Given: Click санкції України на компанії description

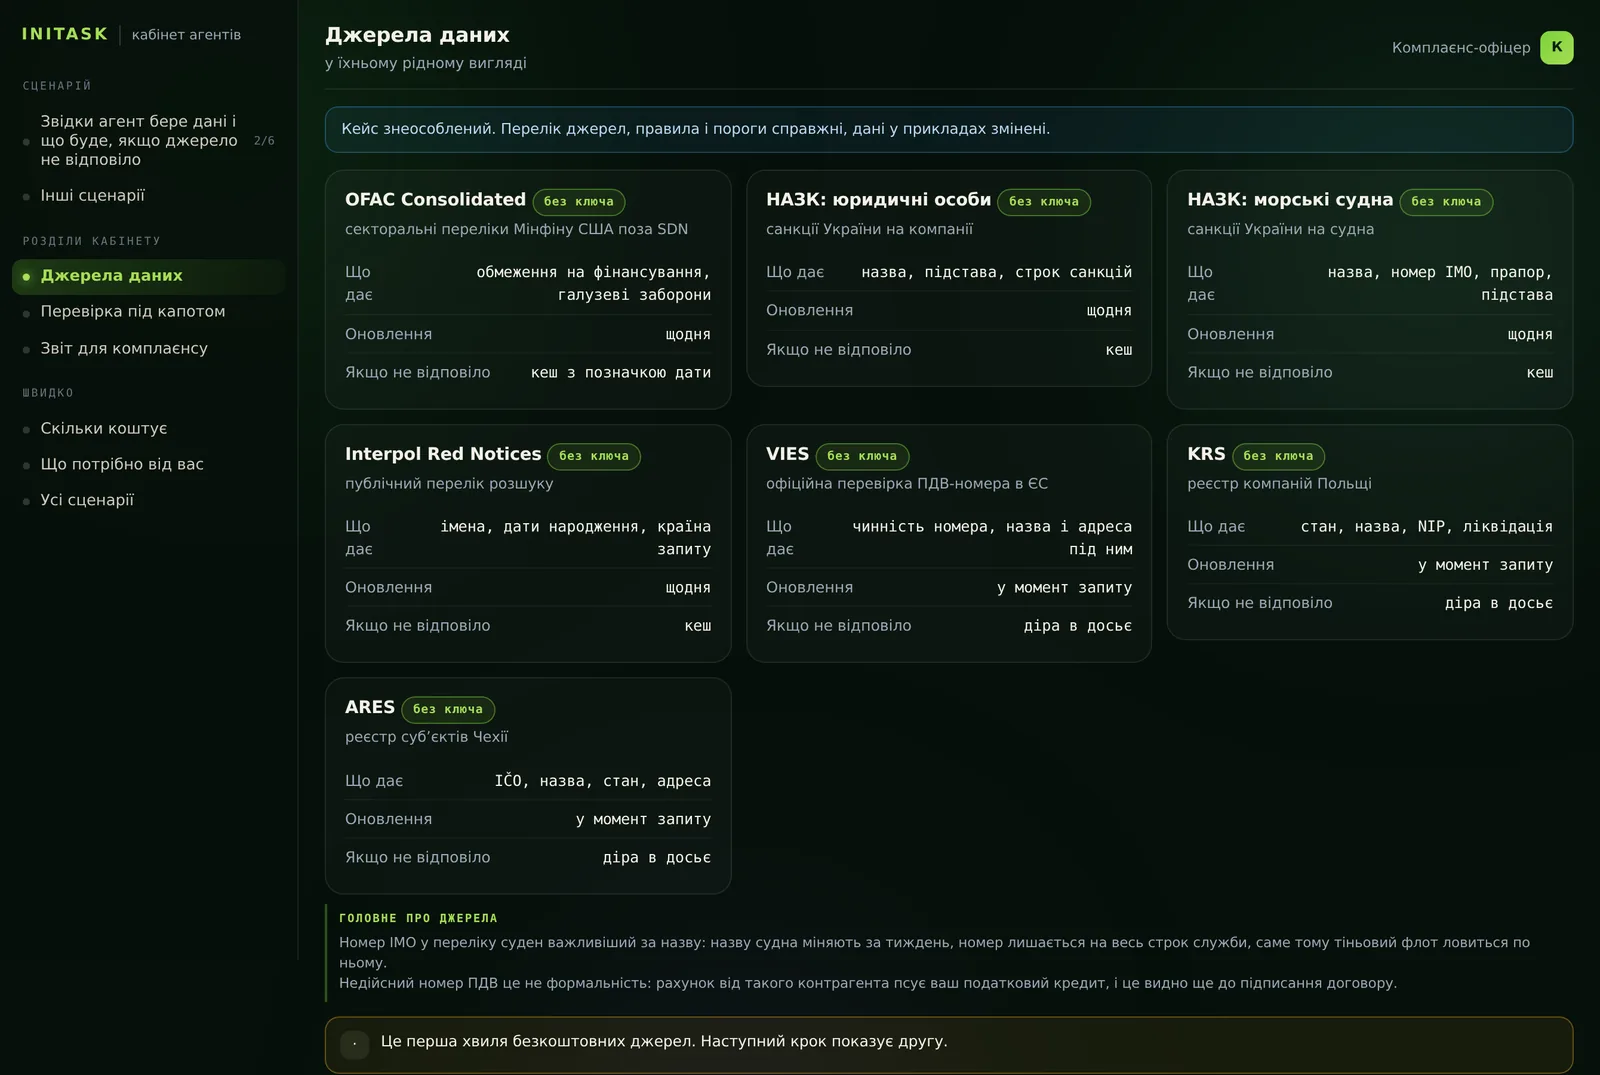Looking at the screenshot, I should pyautogui.click(x=869, y=229).
